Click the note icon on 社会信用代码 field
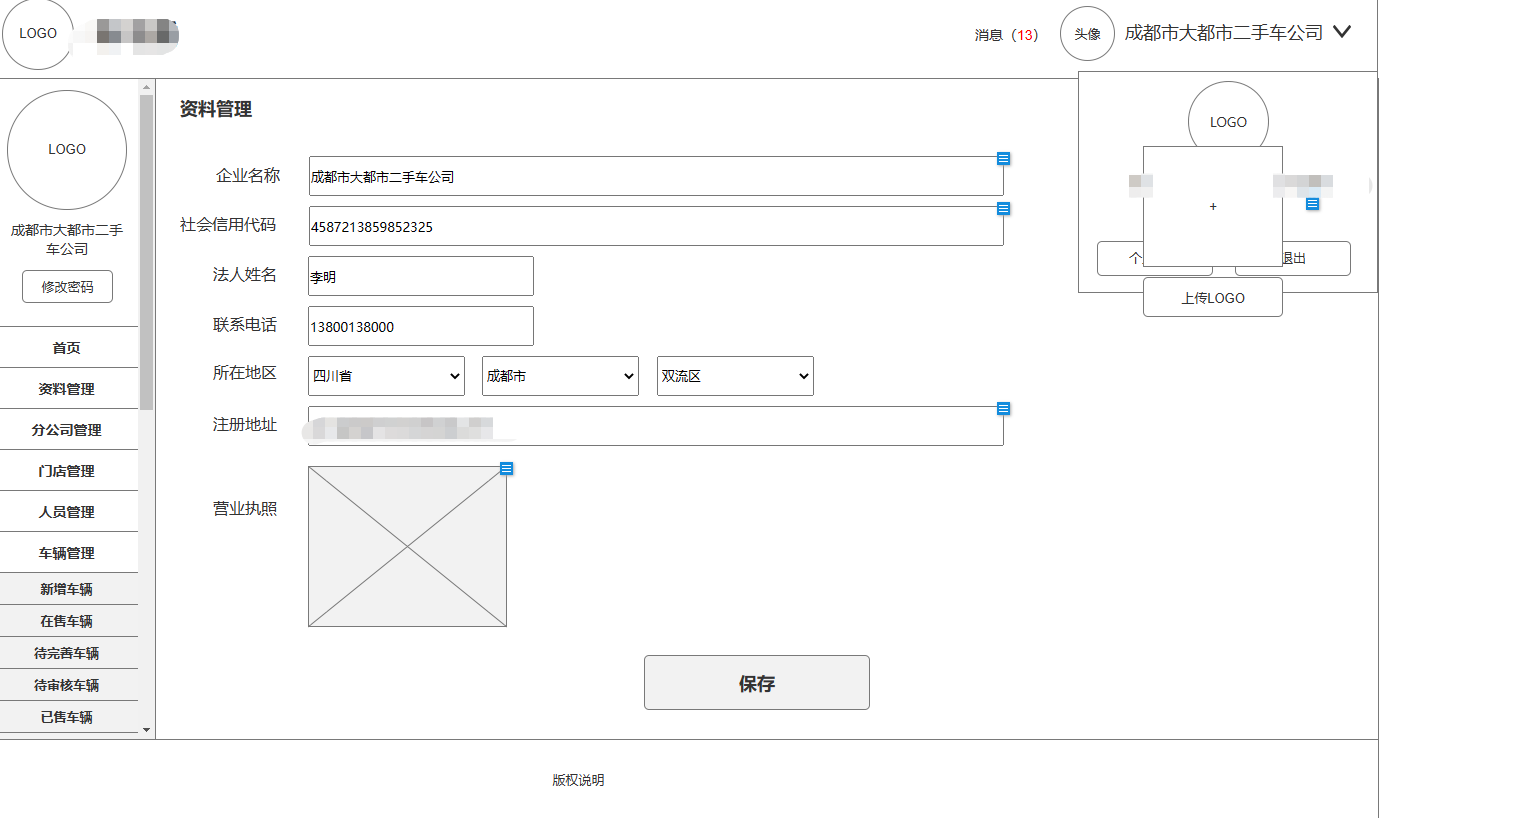Viewport: 1513px width, 818px height. coord(1003,209)
